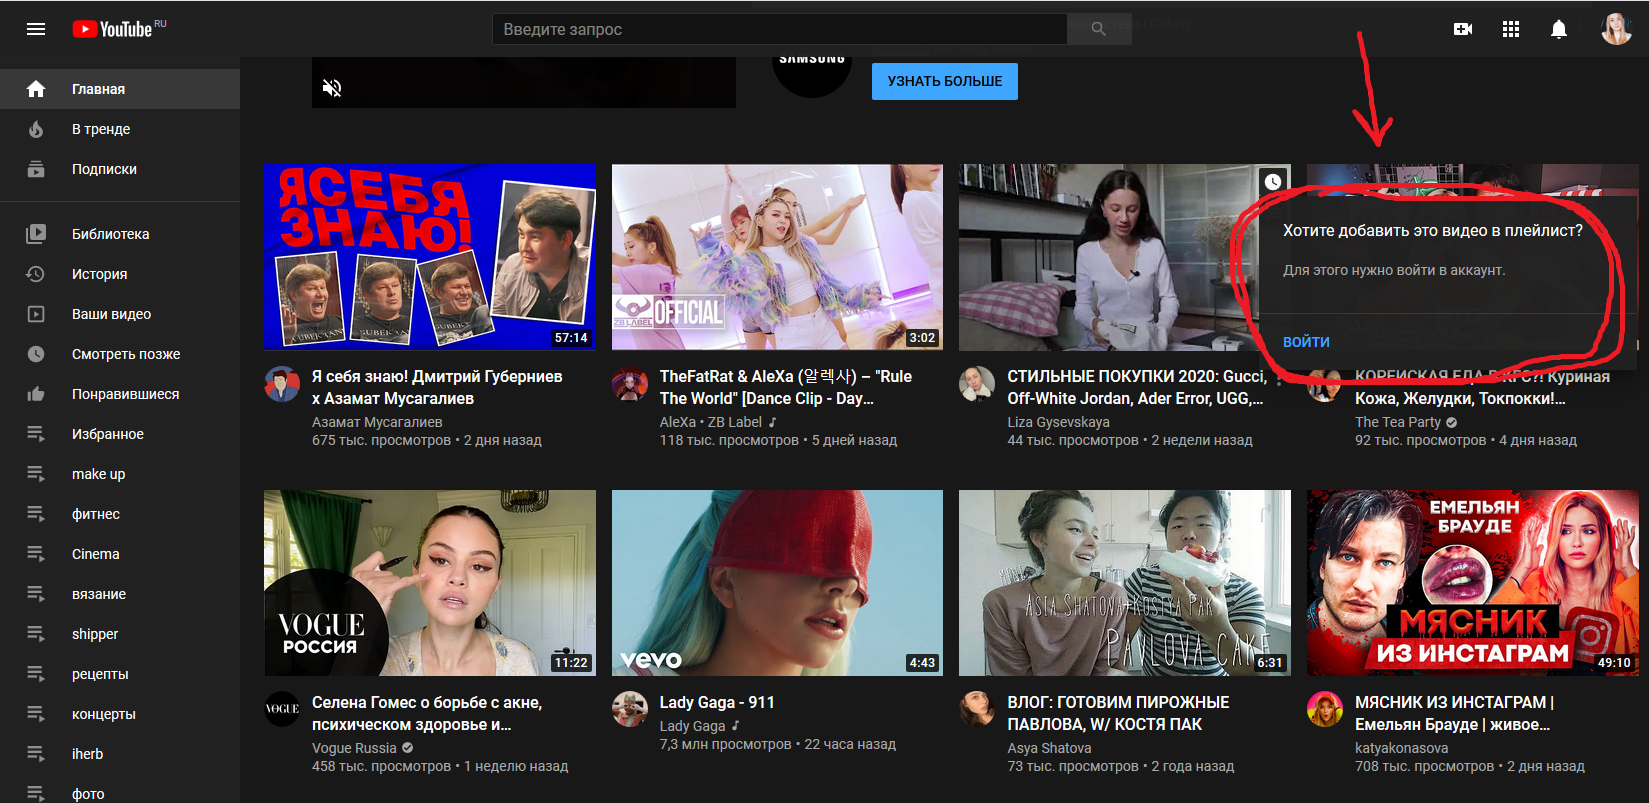
Task: Open История in sidebar
Action: pos(120,274)
